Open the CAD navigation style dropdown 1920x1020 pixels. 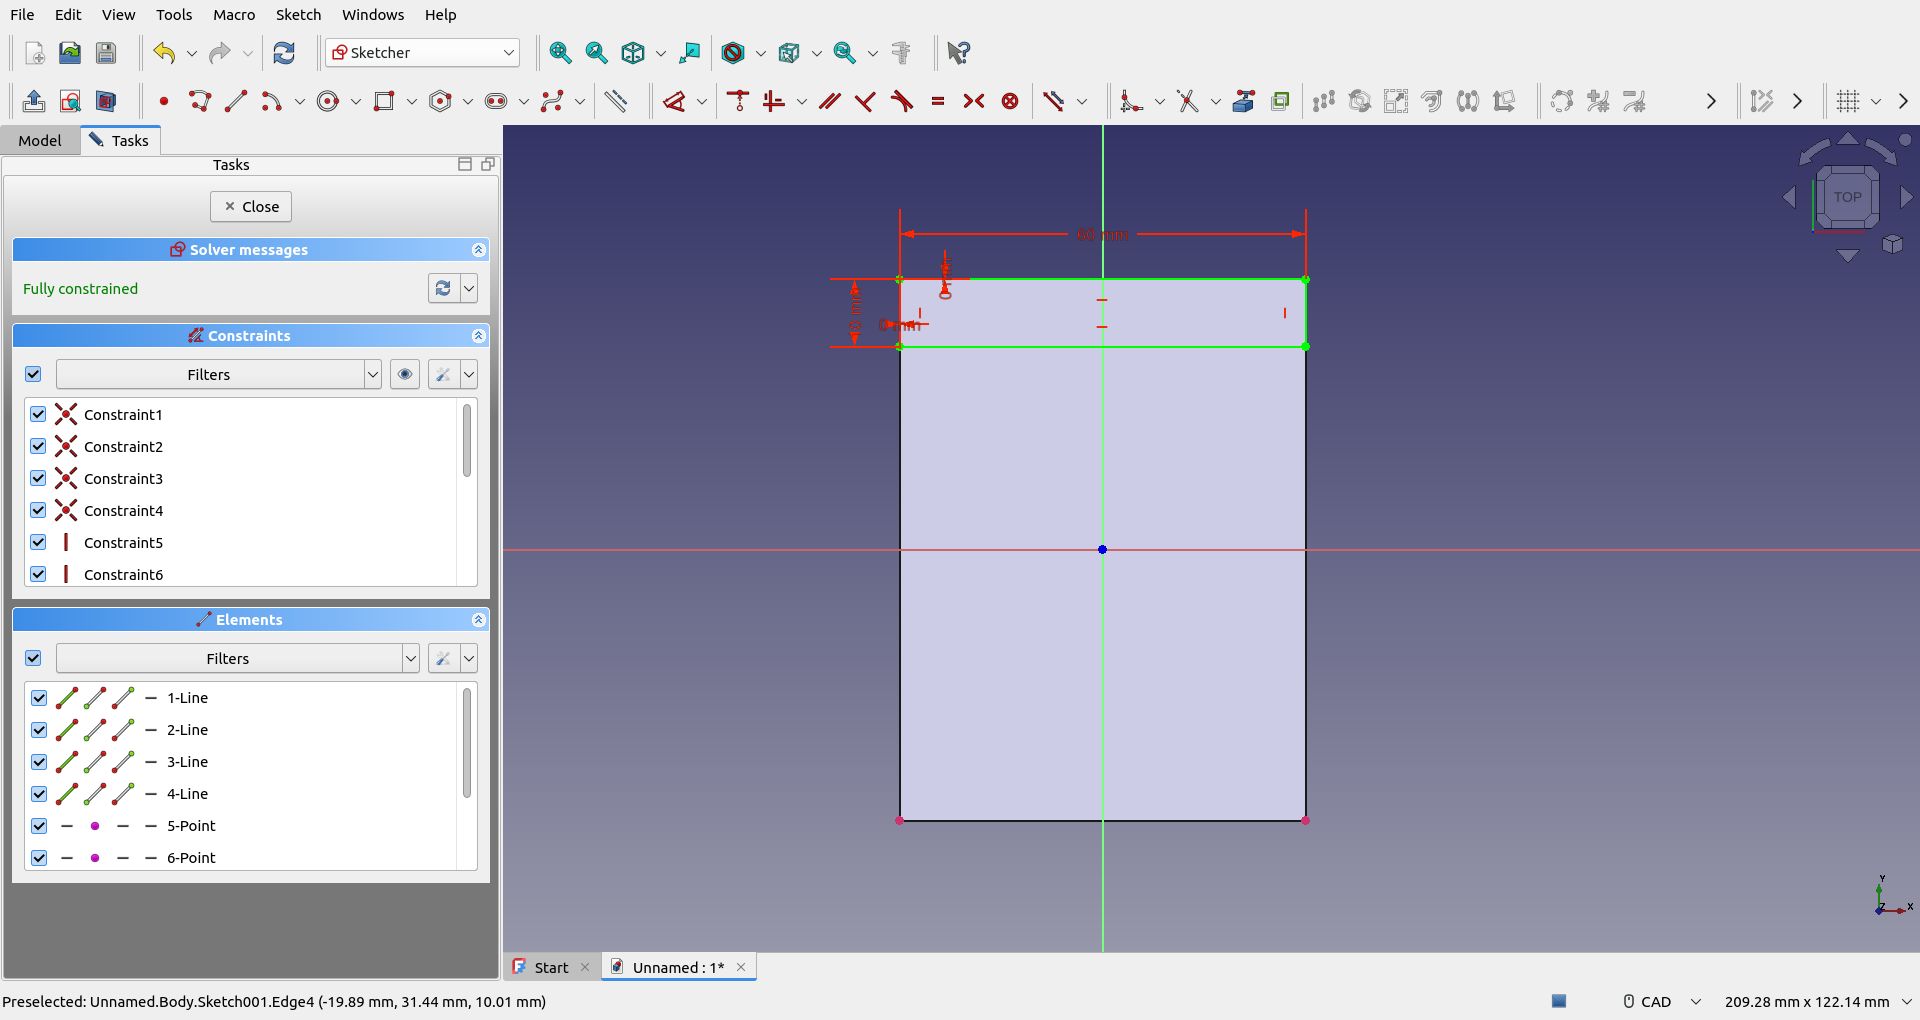[x=1661, y=1001]
